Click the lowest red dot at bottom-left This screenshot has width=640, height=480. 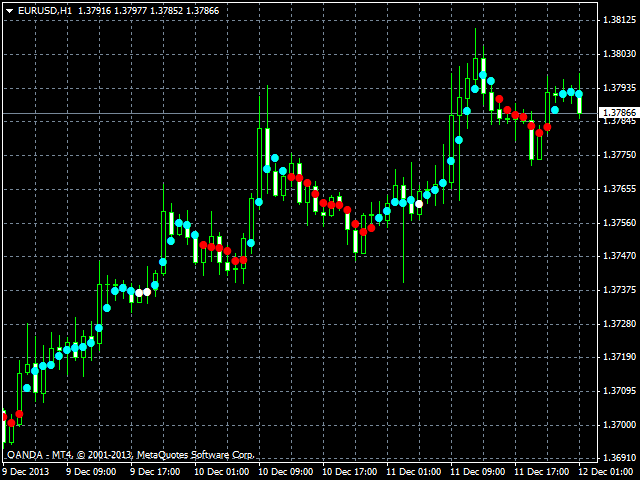tap(11, 423)
